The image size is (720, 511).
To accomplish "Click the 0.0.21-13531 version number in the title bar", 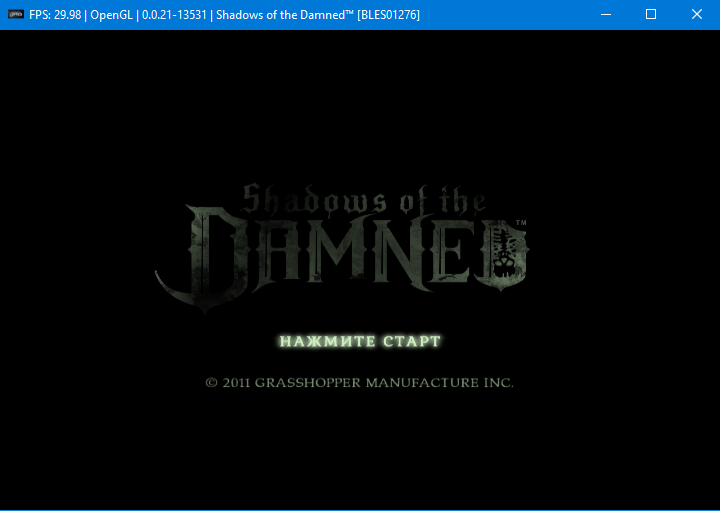I will click(x=174, y=15).
